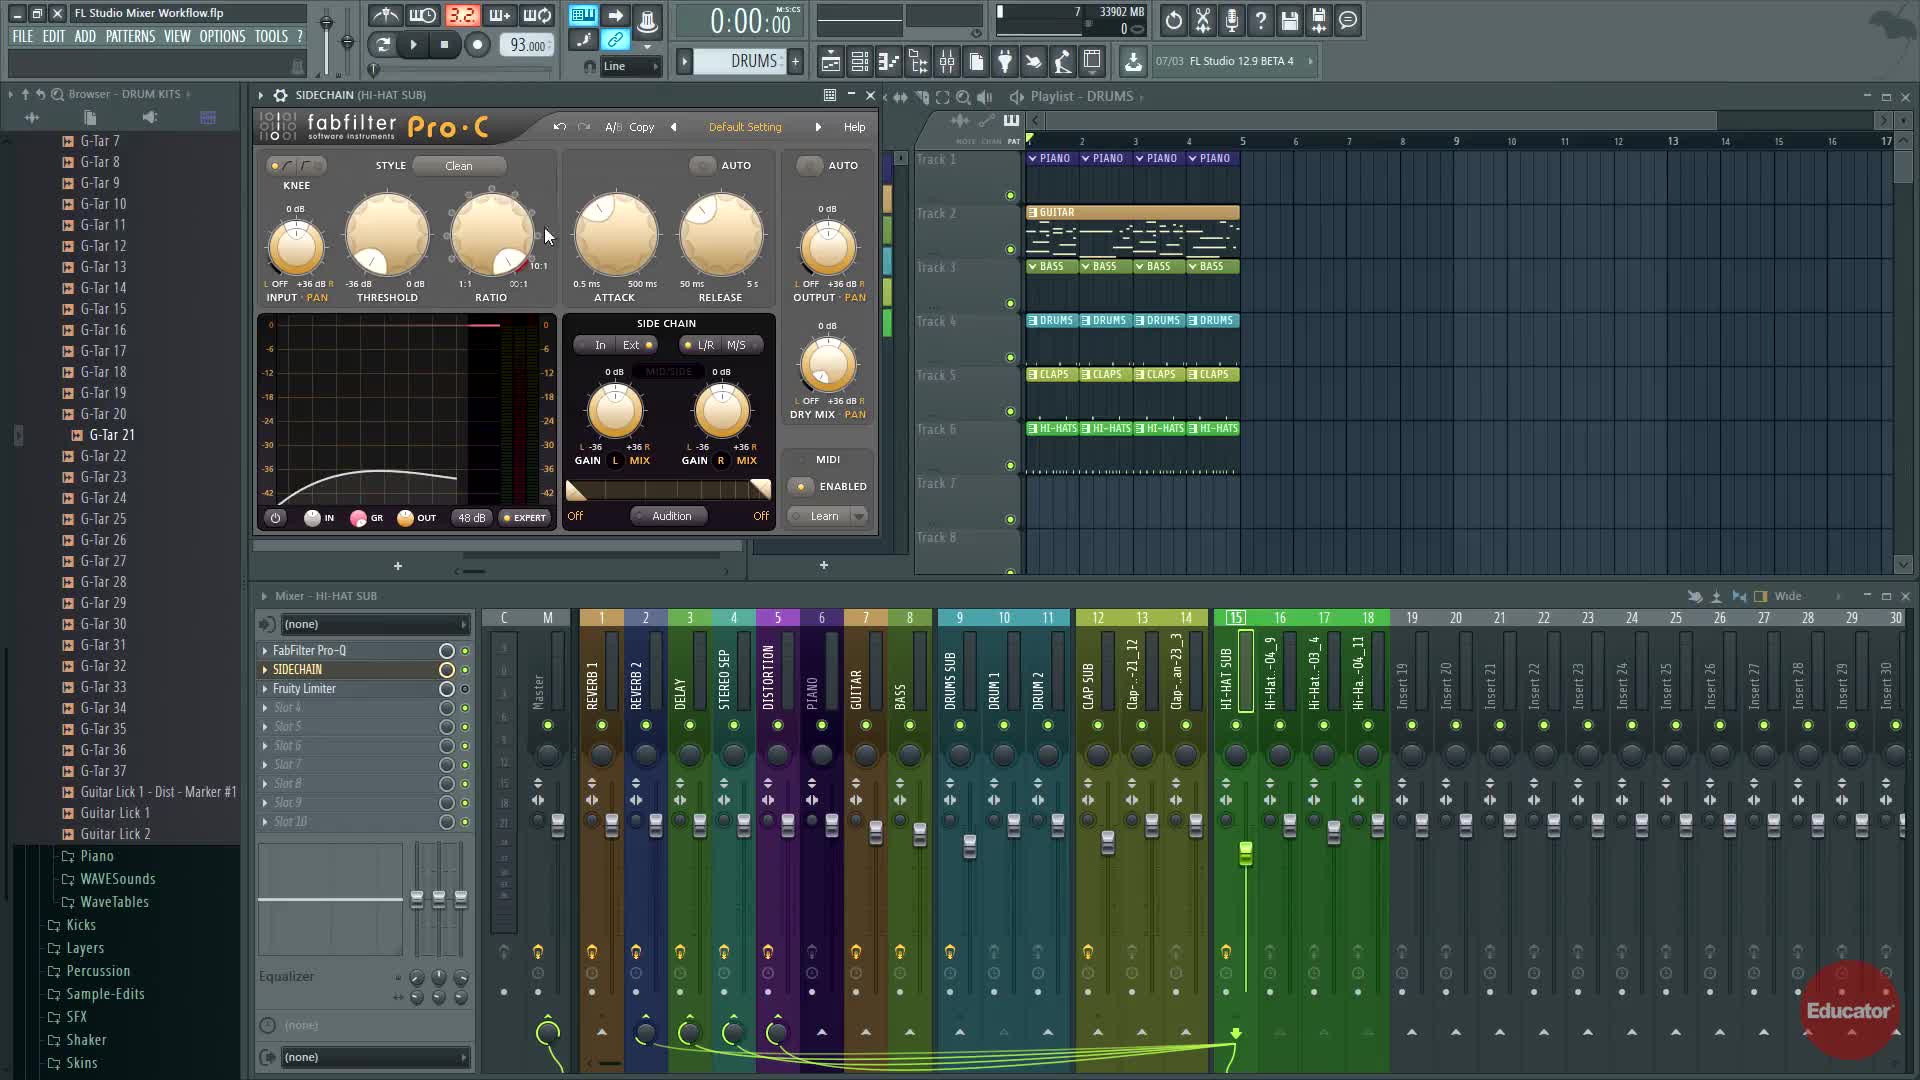The height and width of the screenshot is (1080, 1920).
Task: Open the Channel rack from toolbar
Action: tap(859, 62)
